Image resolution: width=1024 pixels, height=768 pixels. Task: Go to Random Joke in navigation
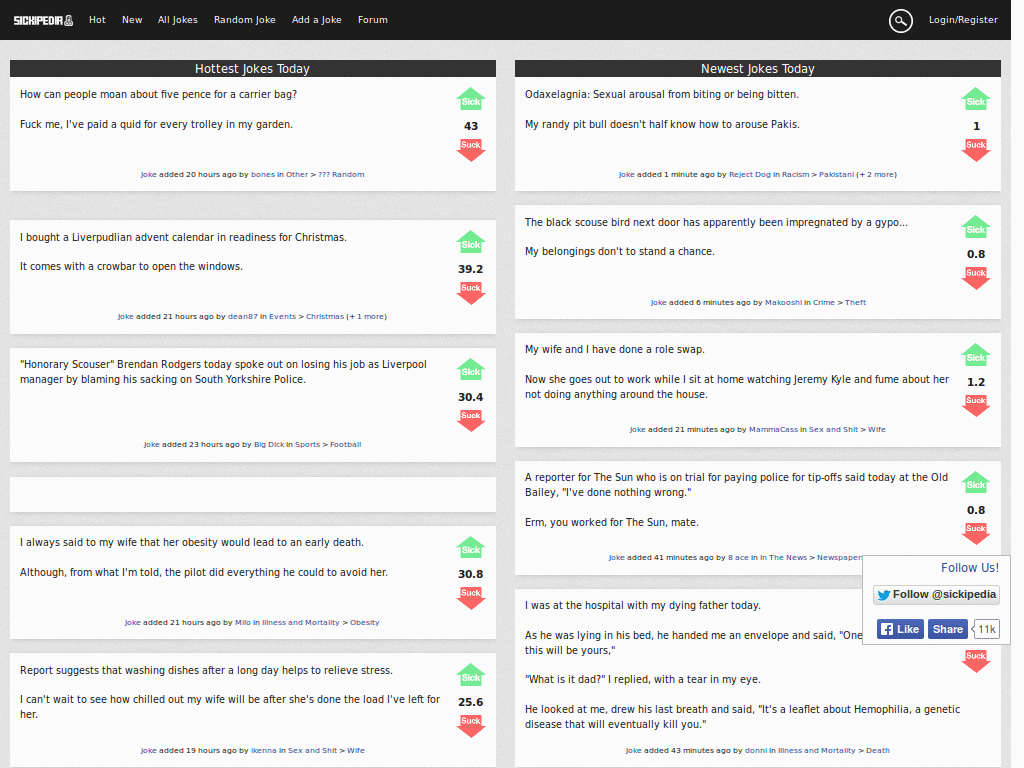(x=245, y=20)
